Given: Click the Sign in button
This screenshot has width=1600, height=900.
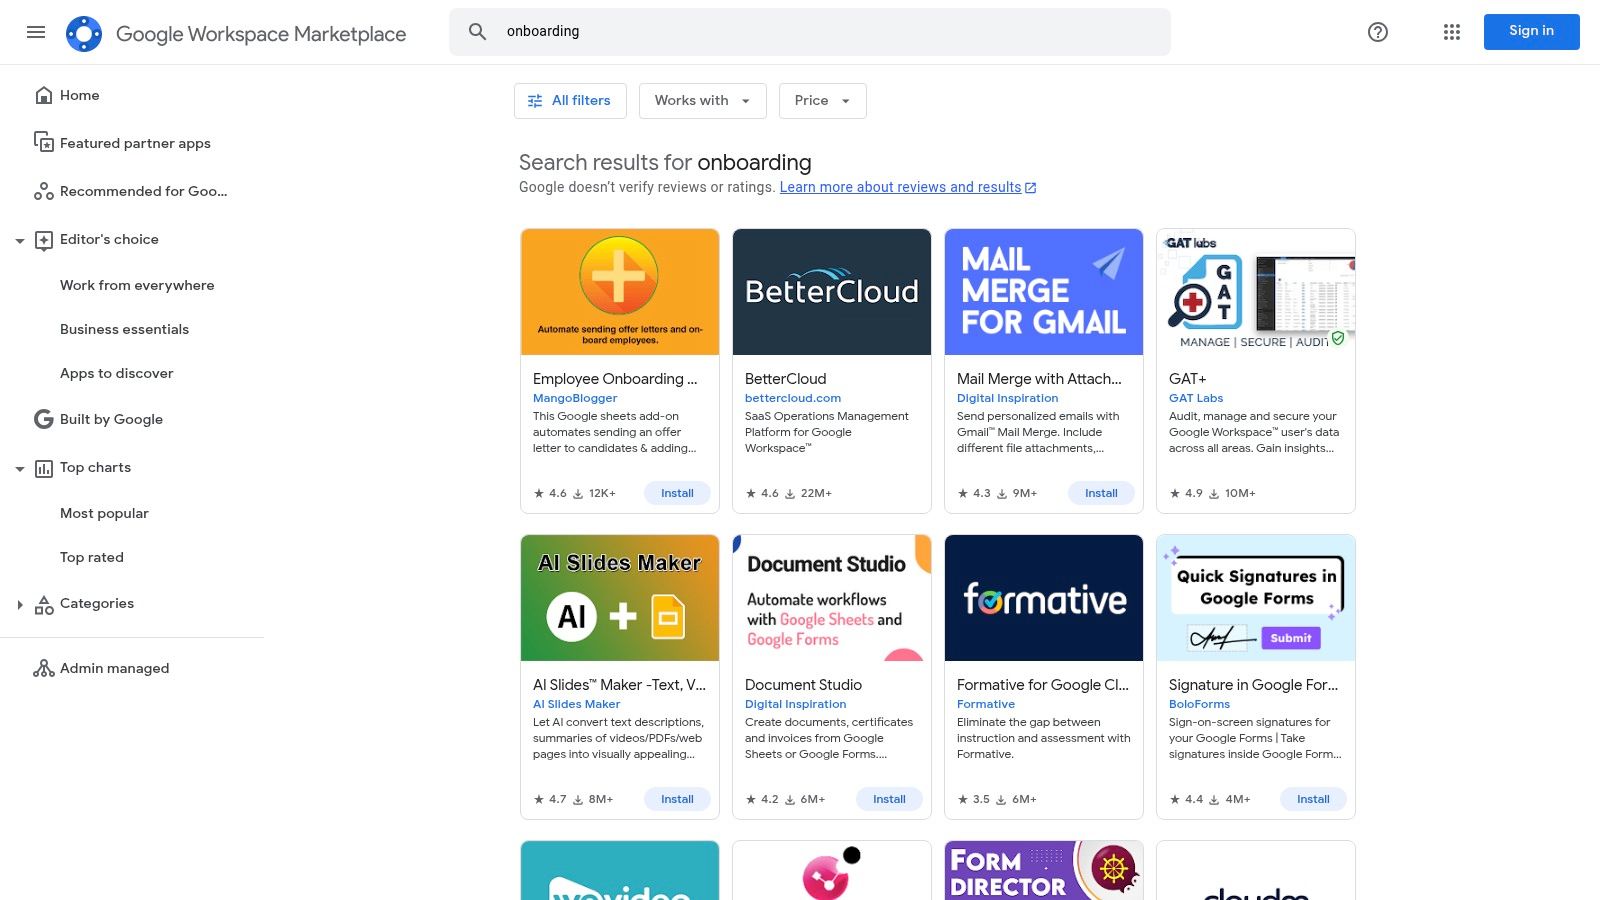Looking at the screenshot, I should [x=1532, y=32].
